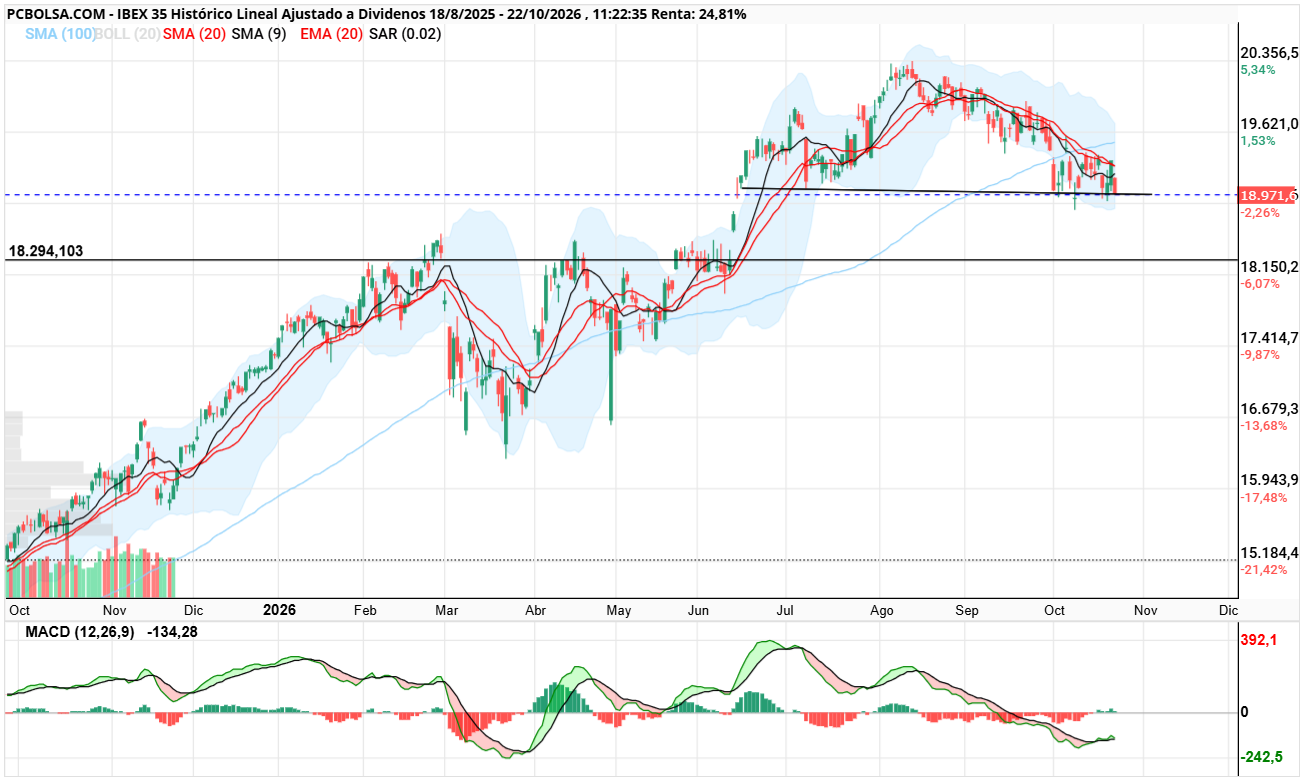Click the 20.356,5 price axis label
Viewport: 1304px width, 781px height.
pyautogui.click(x=1269, y=53)
